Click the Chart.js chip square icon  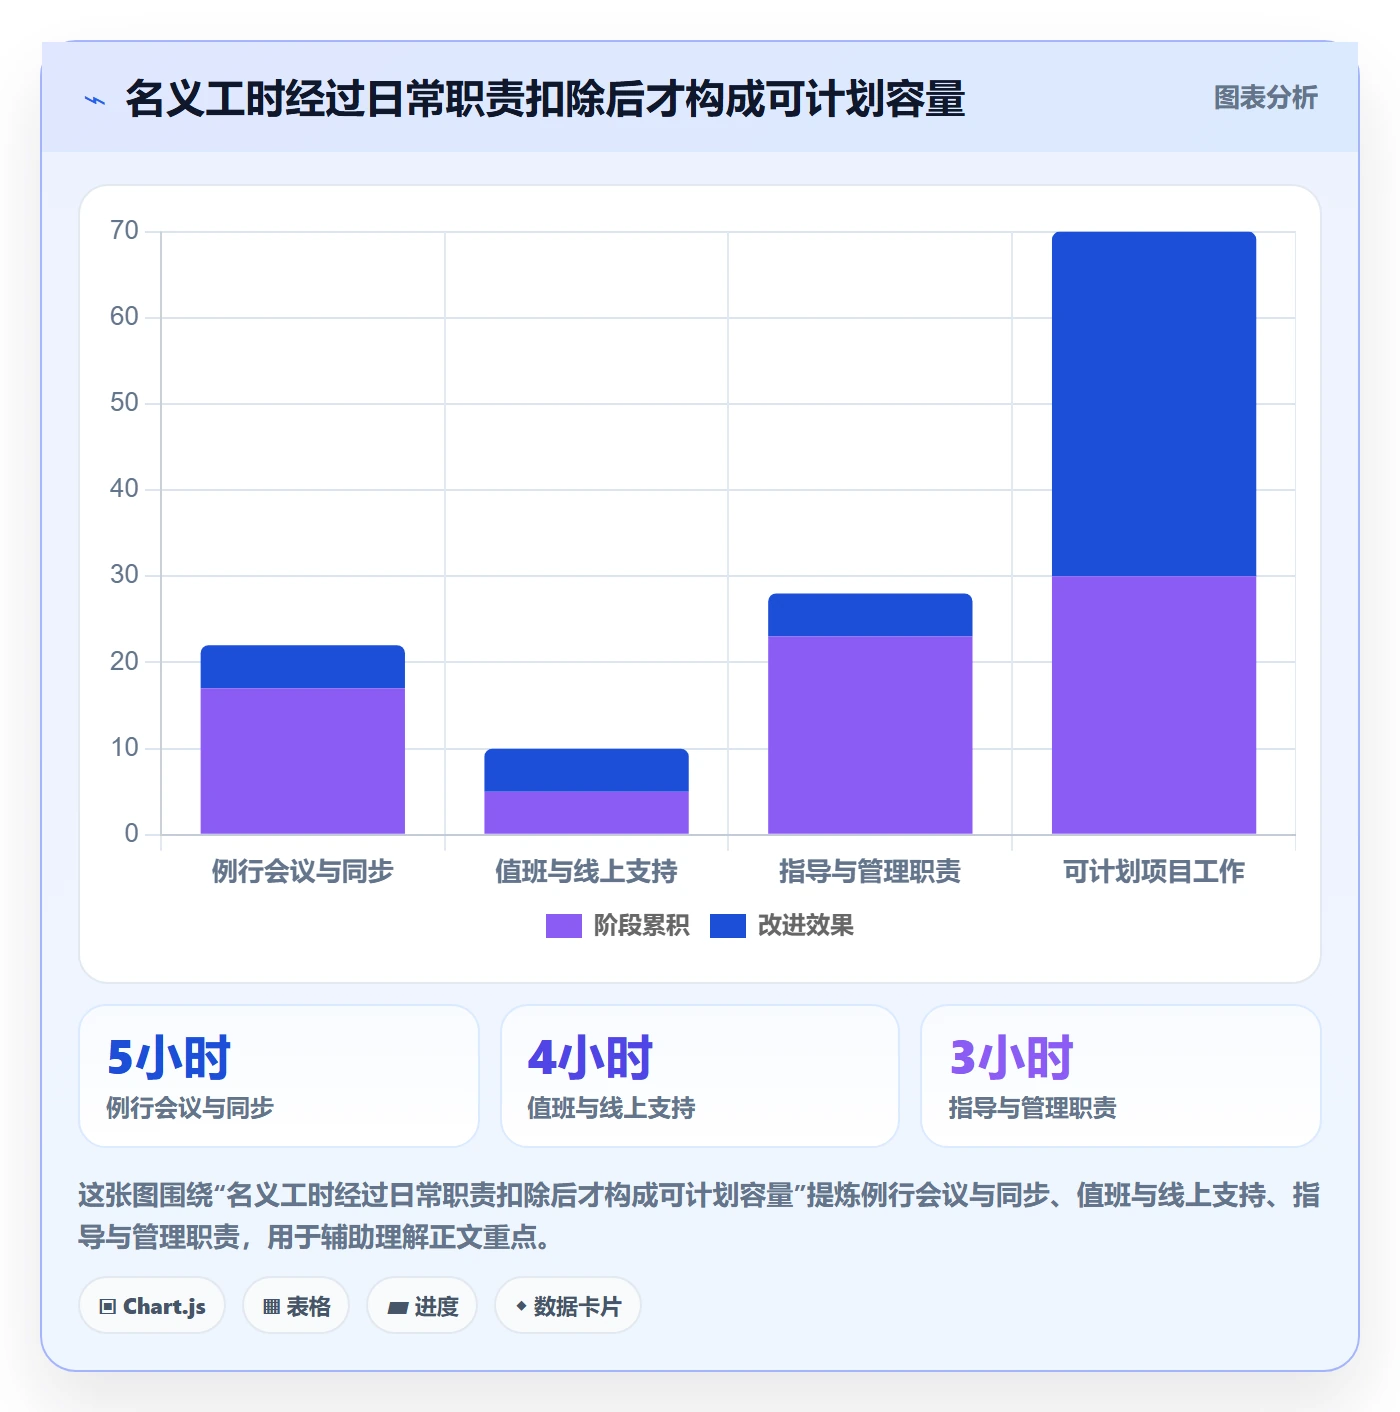pos(108,1307)
